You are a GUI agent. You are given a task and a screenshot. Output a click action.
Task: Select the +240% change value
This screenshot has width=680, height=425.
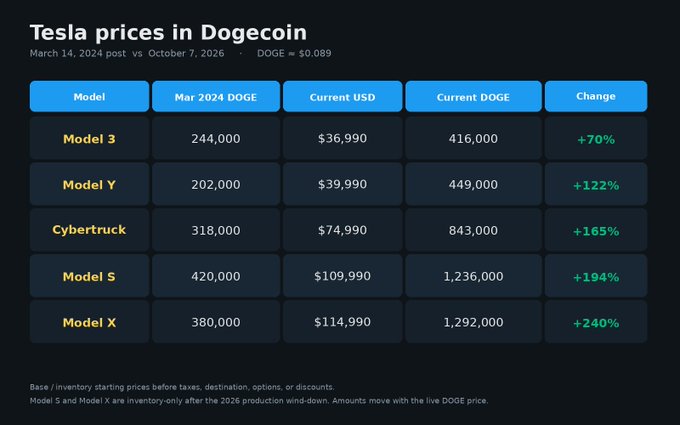tap(596, 322)
